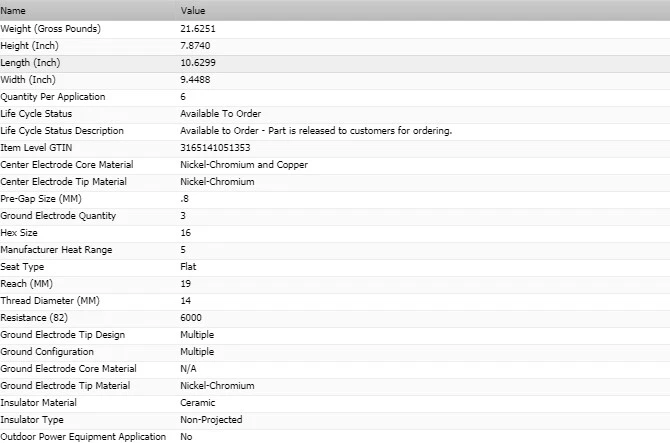Select the Length (Inch) row label

30,63
